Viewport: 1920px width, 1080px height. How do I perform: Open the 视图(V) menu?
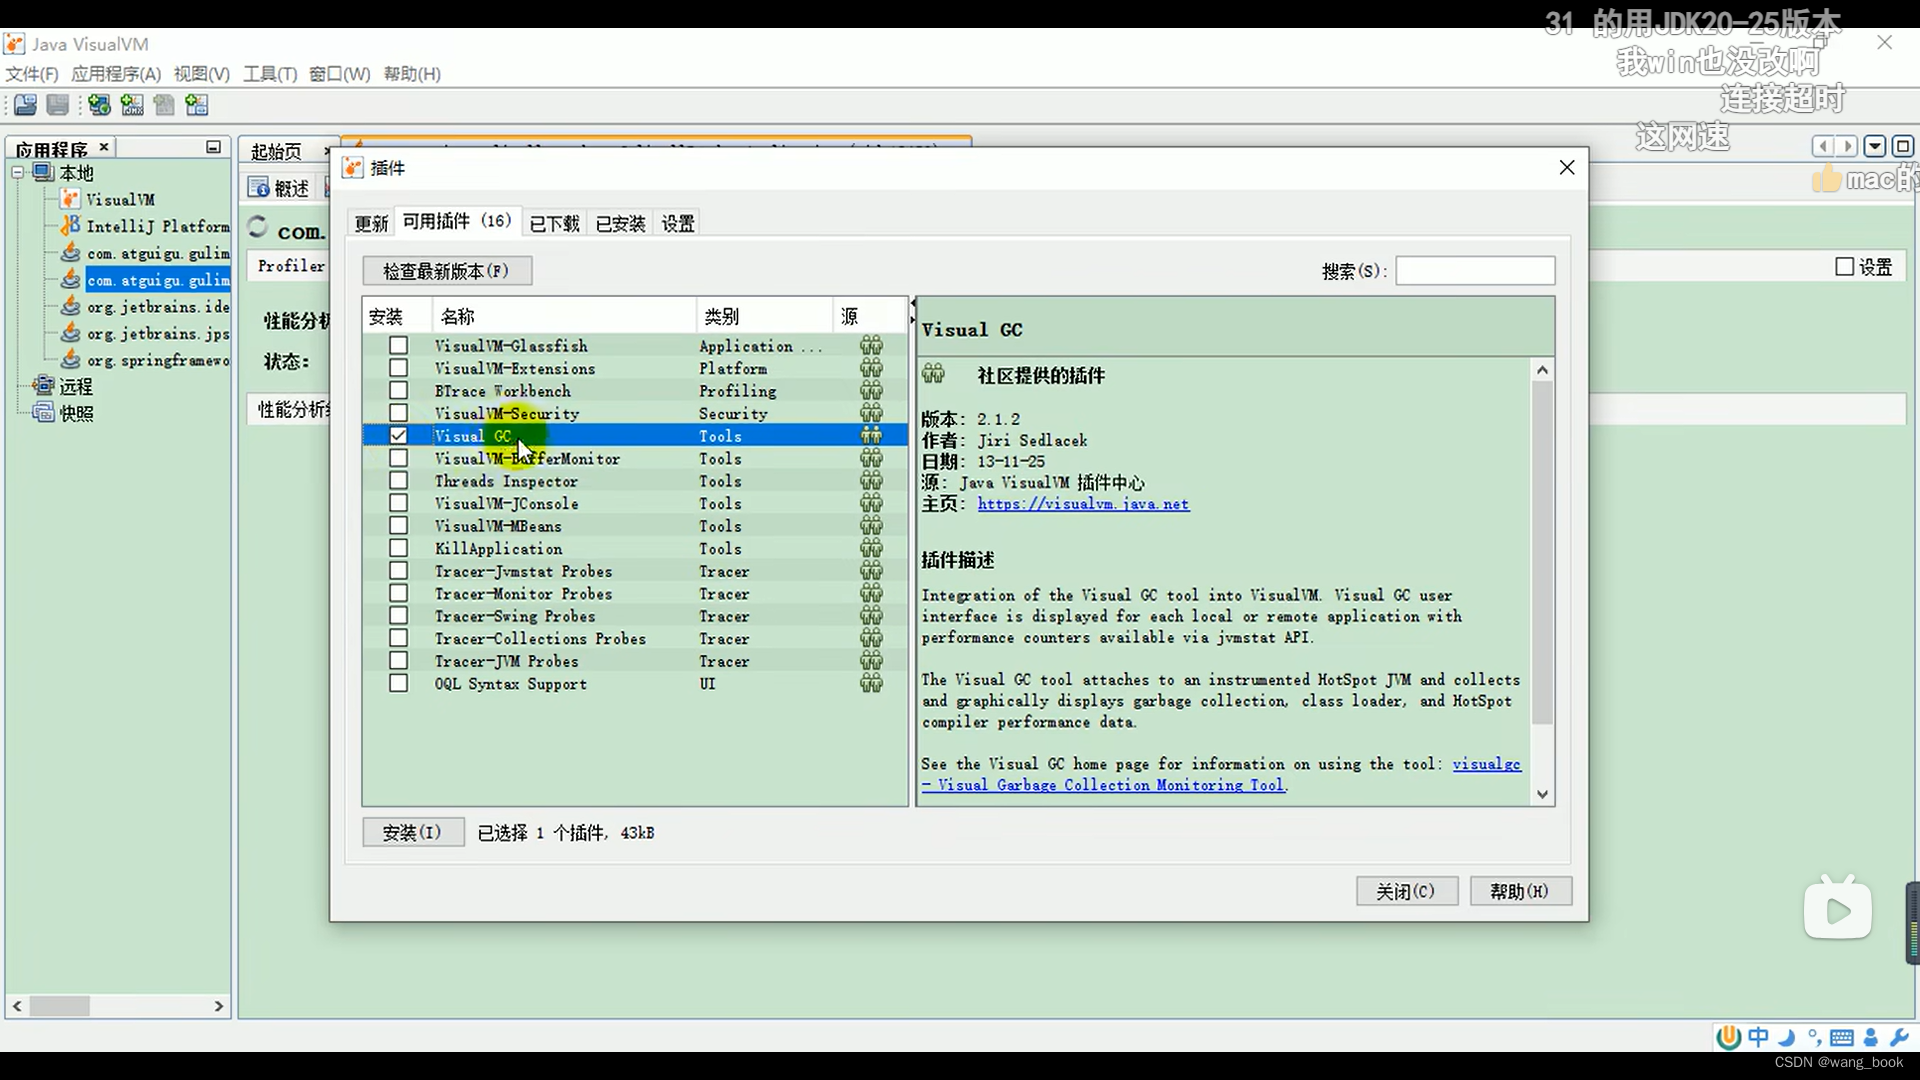coord(202,74)
